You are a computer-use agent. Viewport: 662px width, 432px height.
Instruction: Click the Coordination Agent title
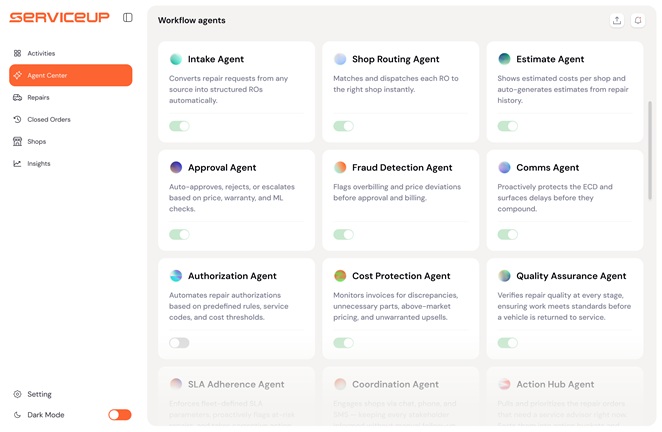tap(396, 384)
